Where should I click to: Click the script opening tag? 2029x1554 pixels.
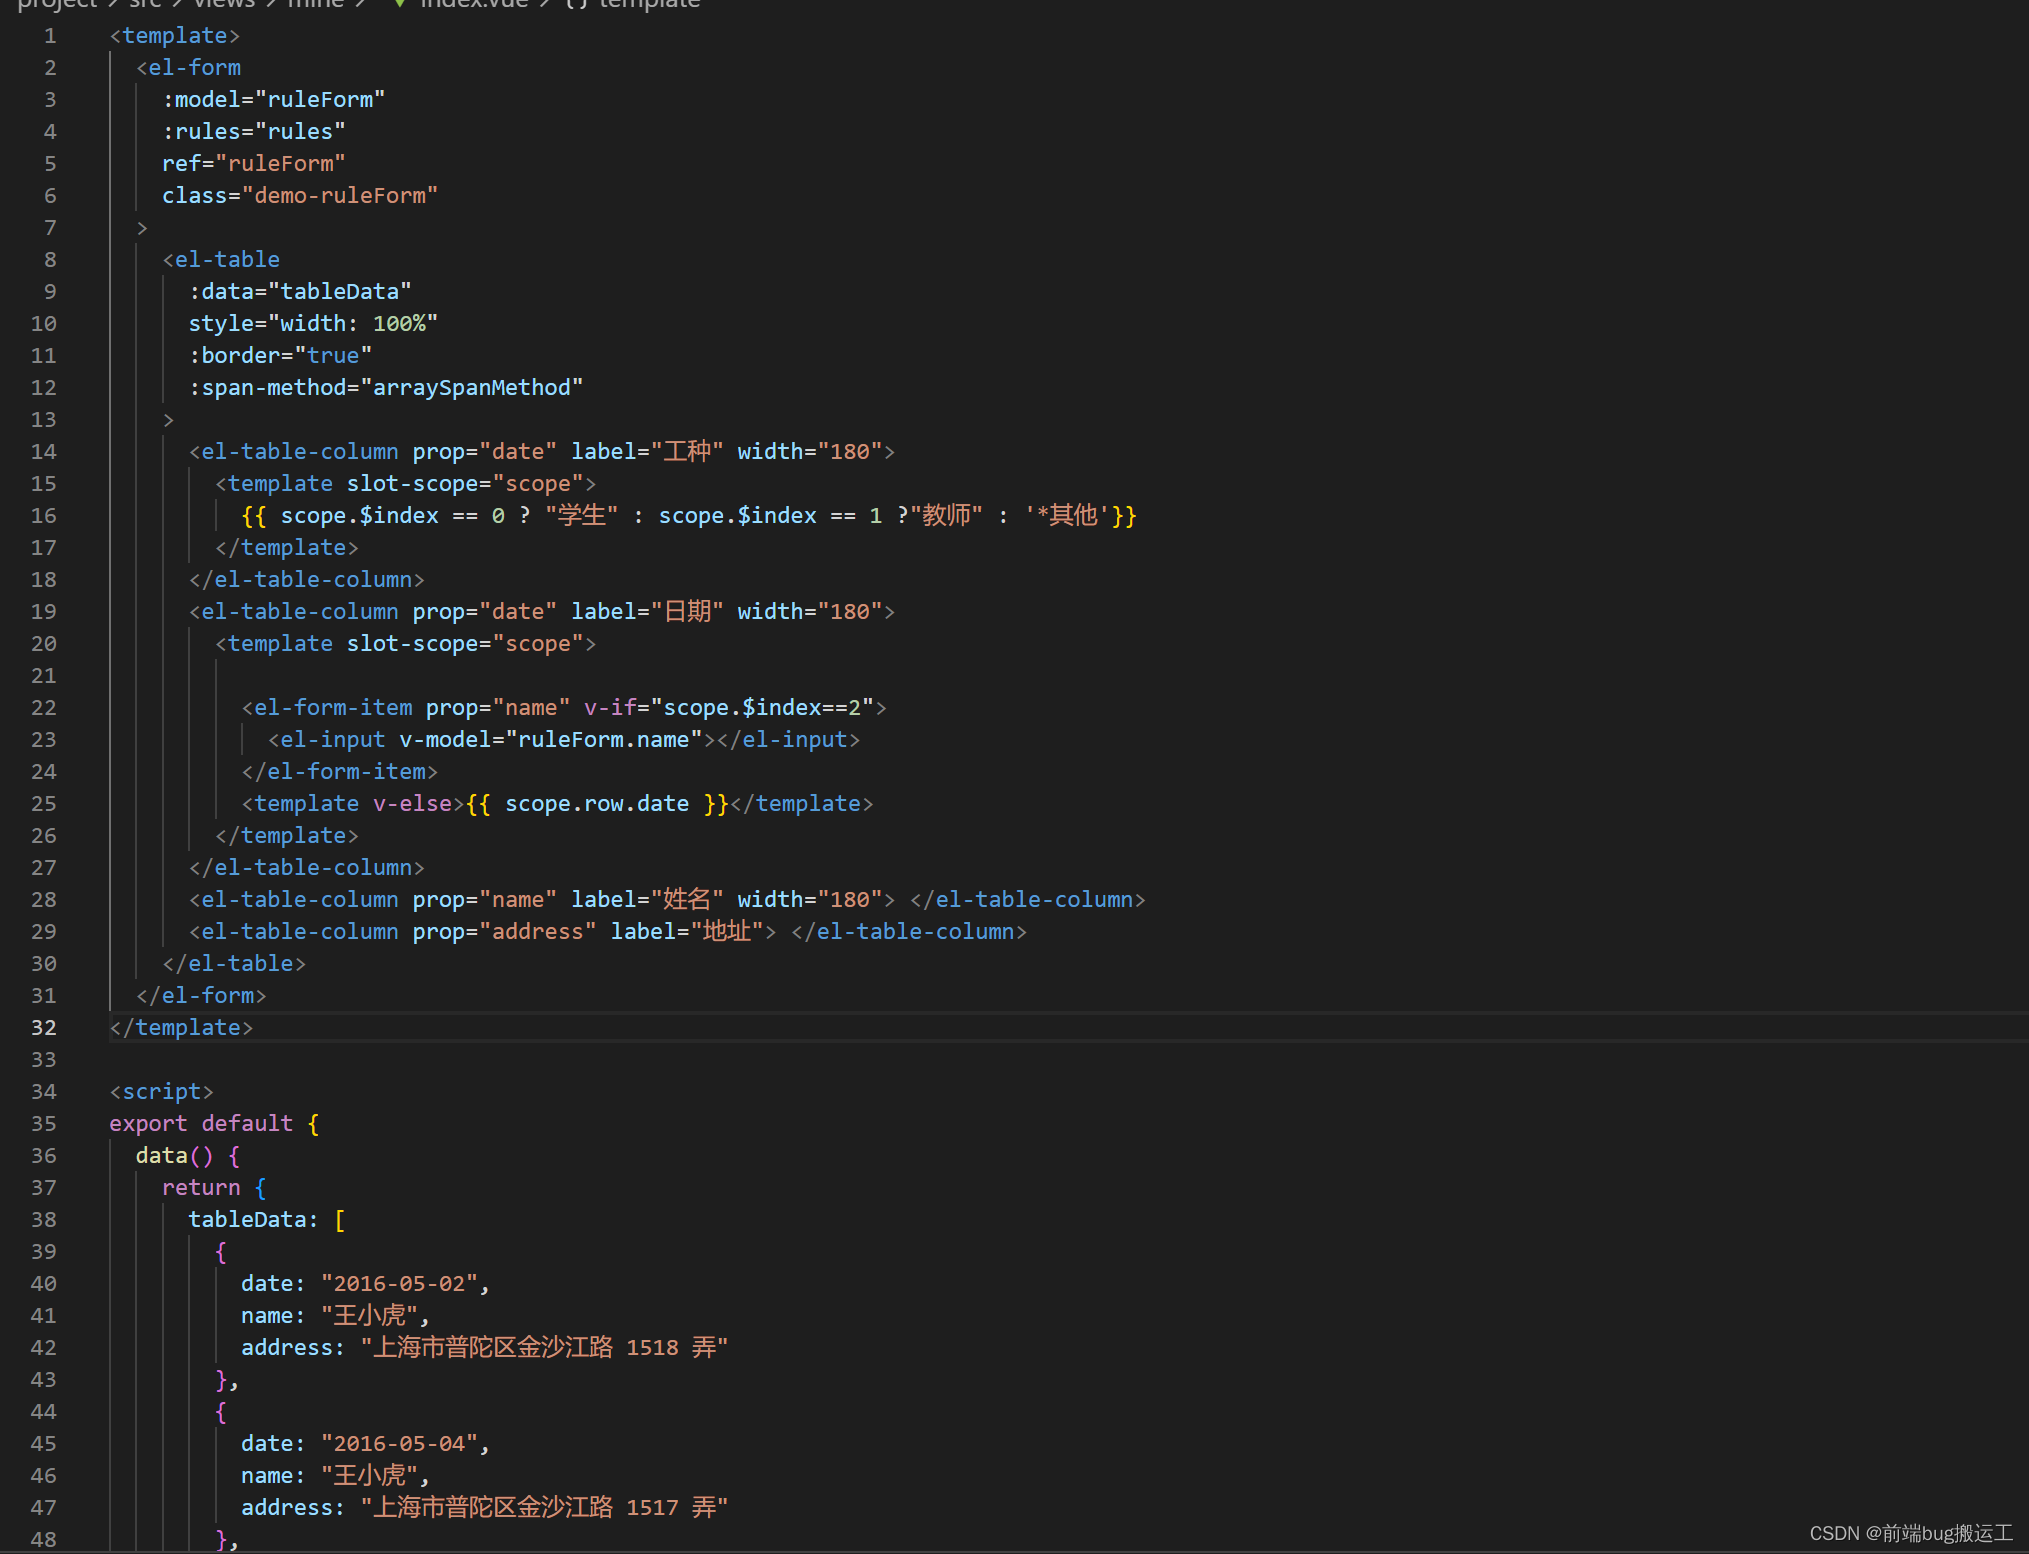click(161, 1091)
